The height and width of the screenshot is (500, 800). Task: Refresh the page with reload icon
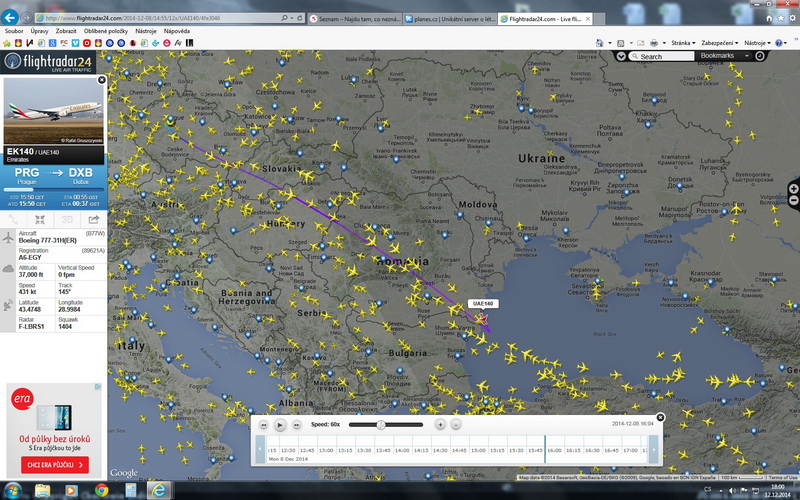point(299,18)
